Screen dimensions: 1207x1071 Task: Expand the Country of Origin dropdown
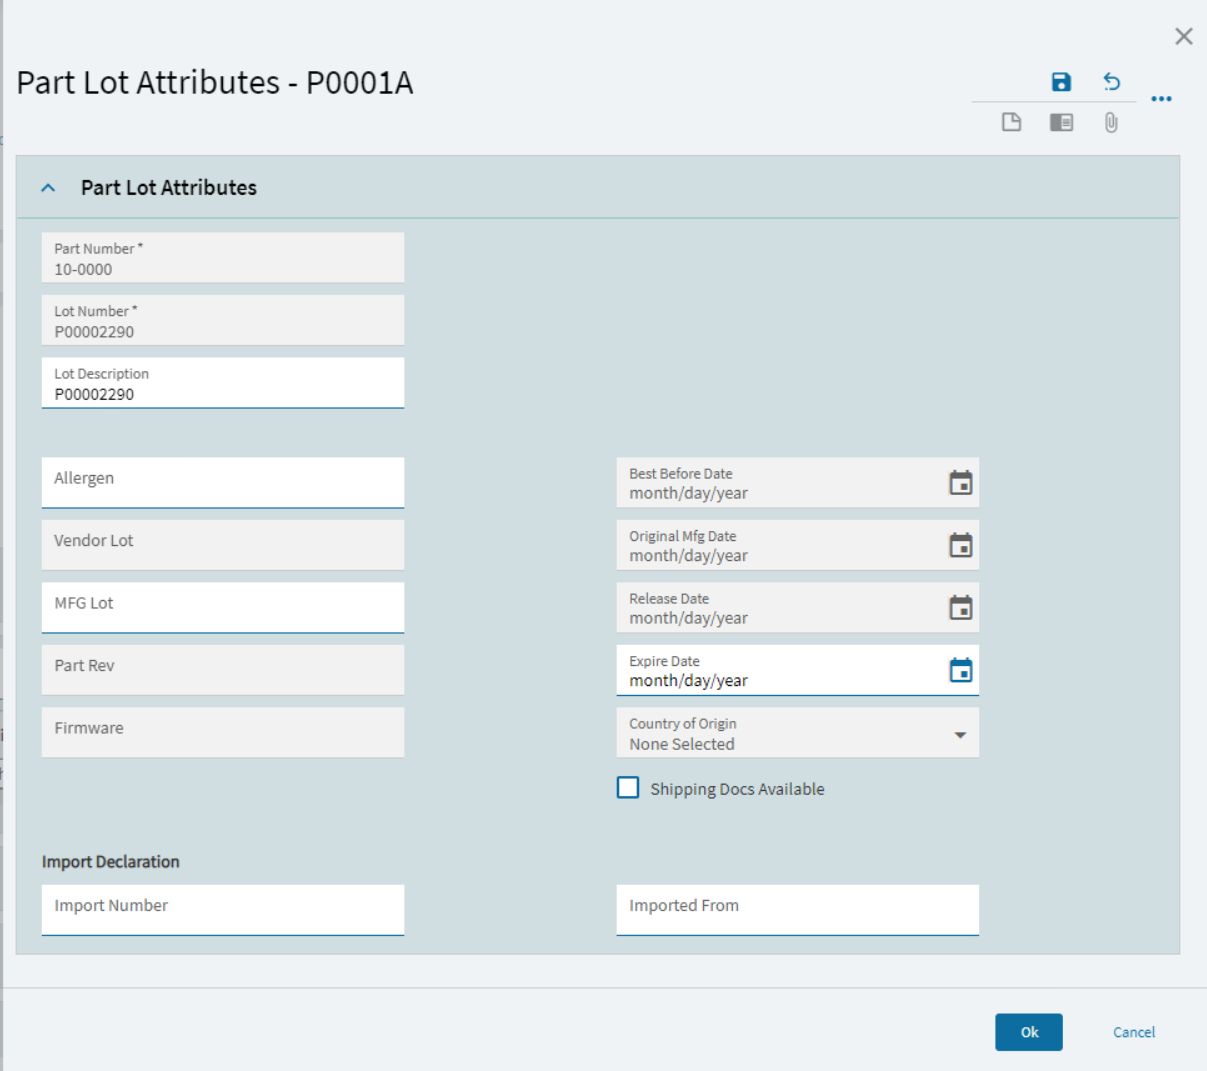[959, 735]
